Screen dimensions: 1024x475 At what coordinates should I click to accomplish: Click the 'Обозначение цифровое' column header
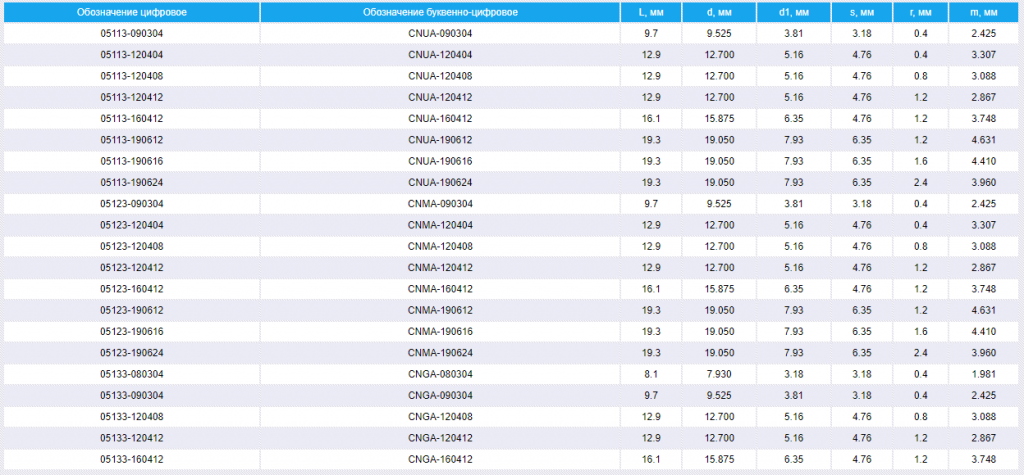[x=132, y=12]
